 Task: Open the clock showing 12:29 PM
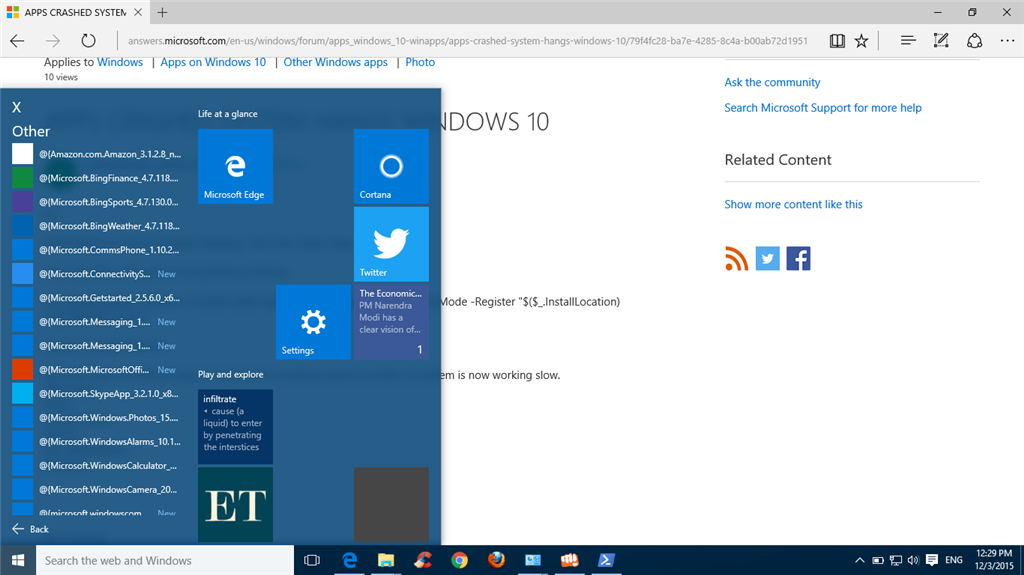(994, 560)
